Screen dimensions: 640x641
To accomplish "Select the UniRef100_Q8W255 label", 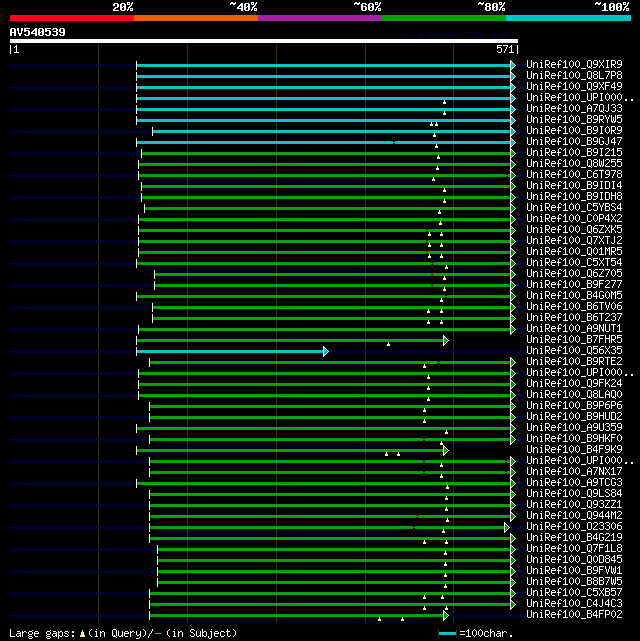I will pos(574,164).
